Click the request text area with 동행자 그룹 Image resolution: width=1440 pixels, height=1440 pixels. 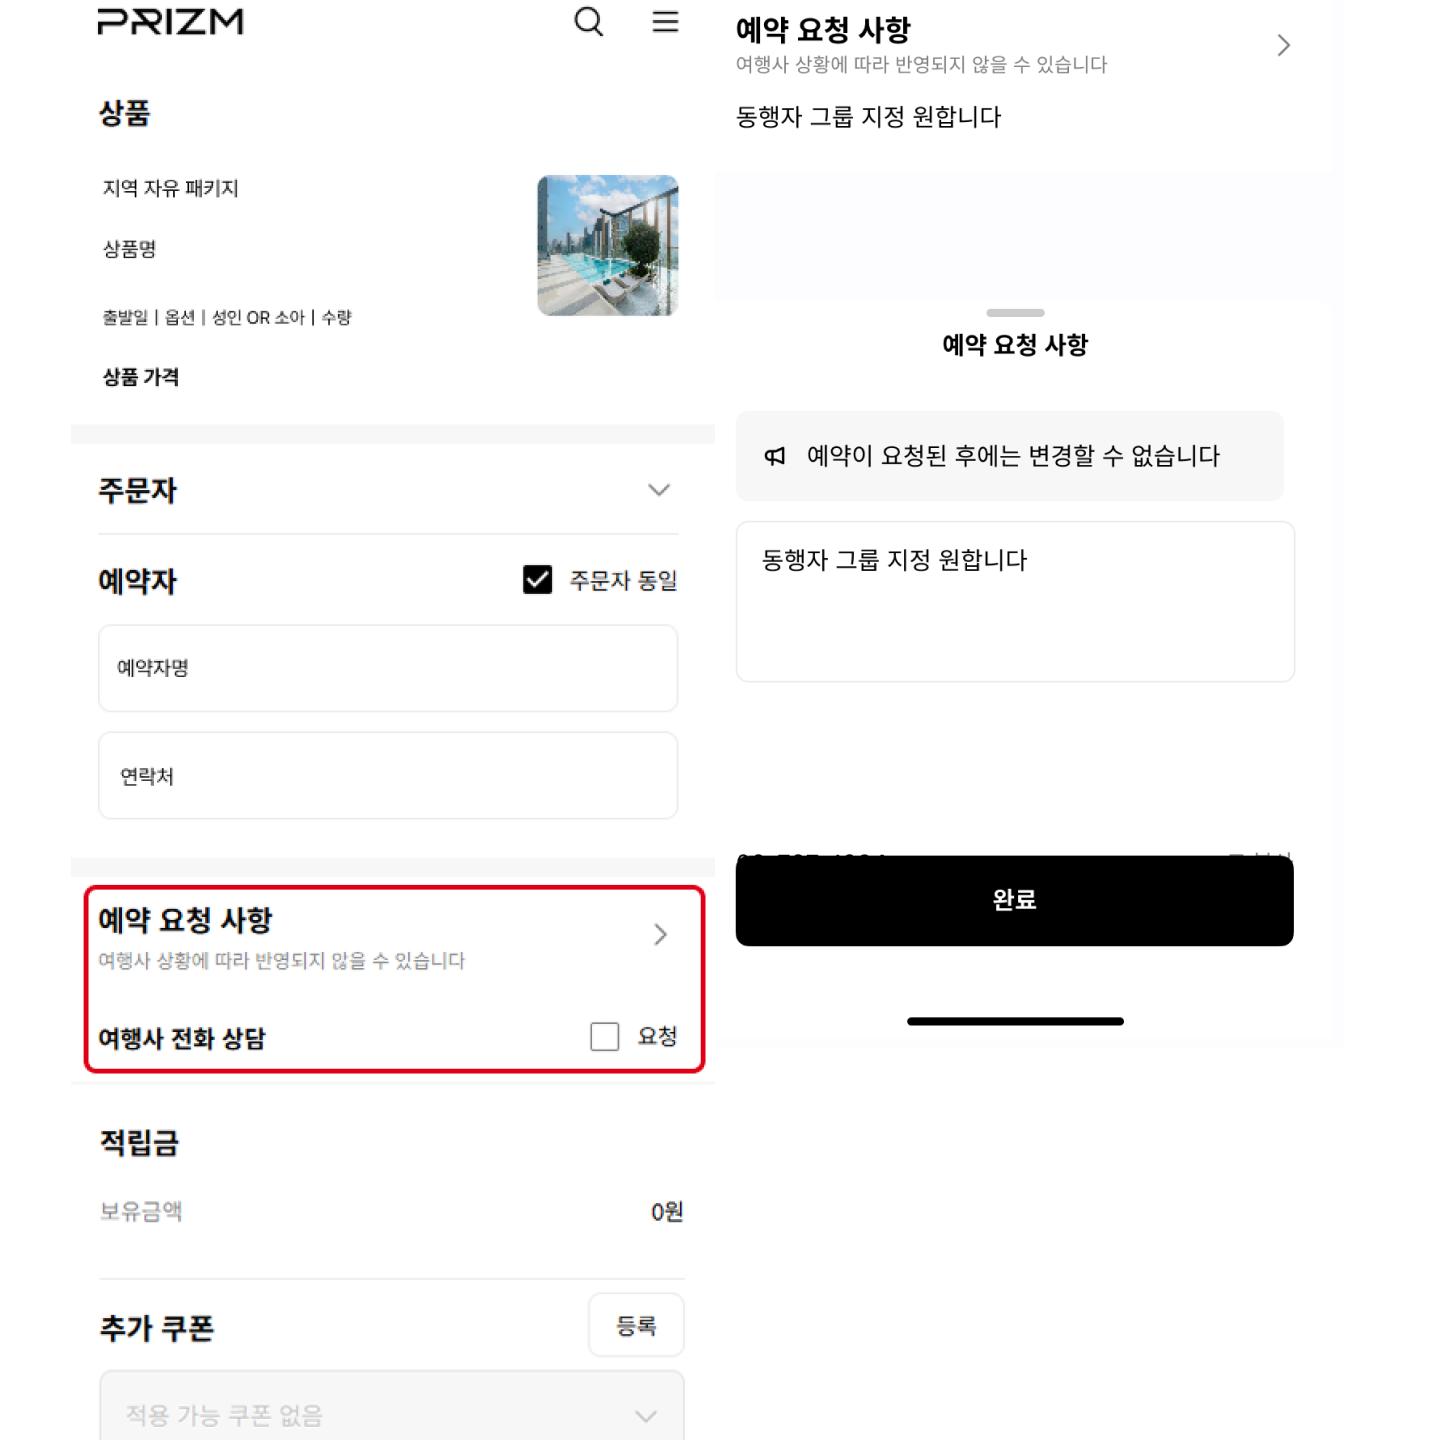tap(1015, 601)
